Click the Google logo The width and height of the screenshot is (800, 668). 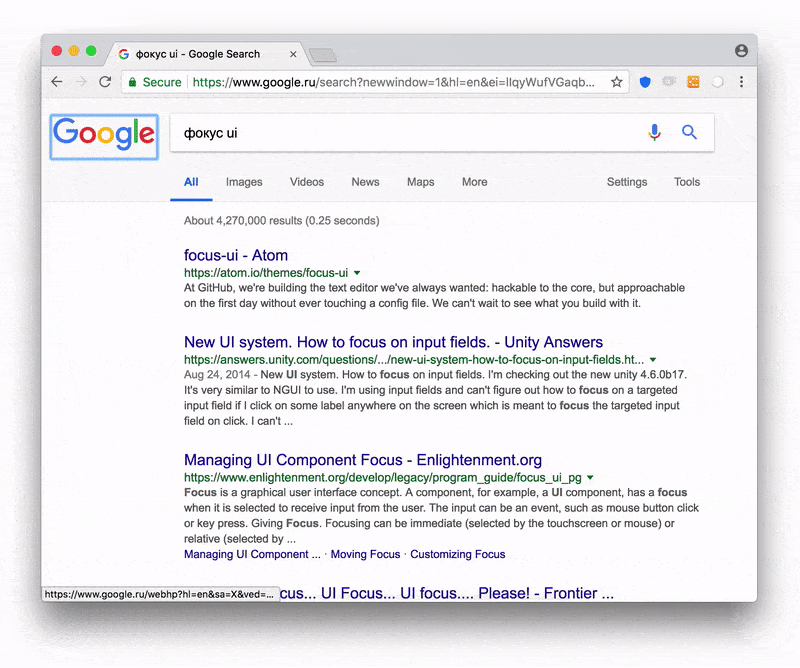pos(104,136)
